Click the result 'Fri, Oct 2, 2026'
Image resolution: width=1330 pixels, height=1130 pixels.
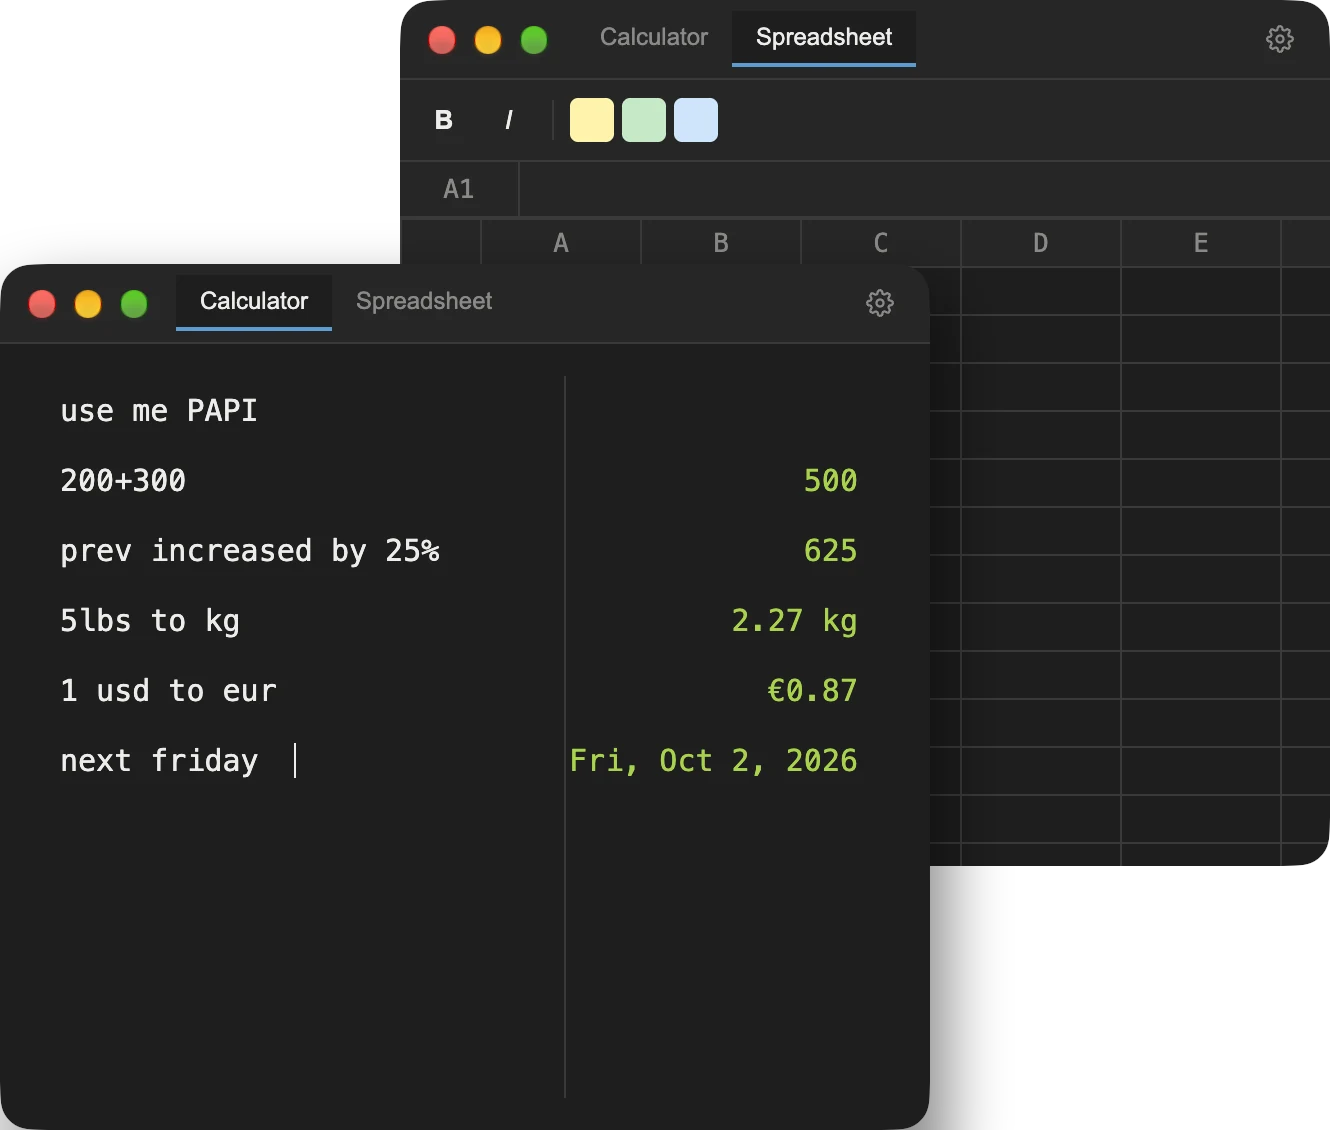[713, 761]
